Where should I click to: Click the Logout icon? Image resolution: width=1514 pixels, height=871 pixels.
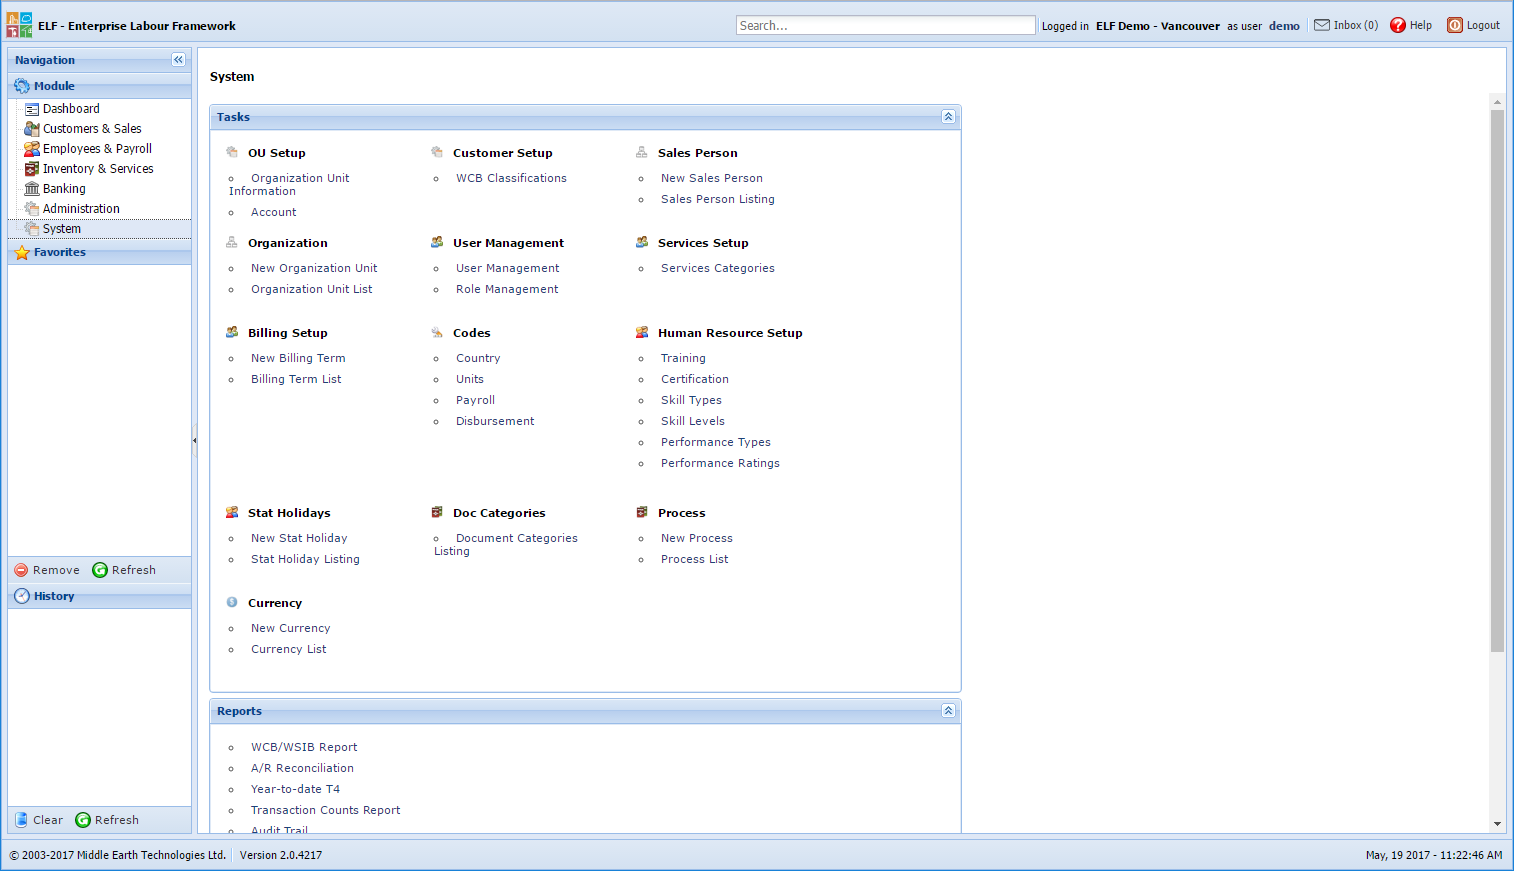click(1455, 26)
